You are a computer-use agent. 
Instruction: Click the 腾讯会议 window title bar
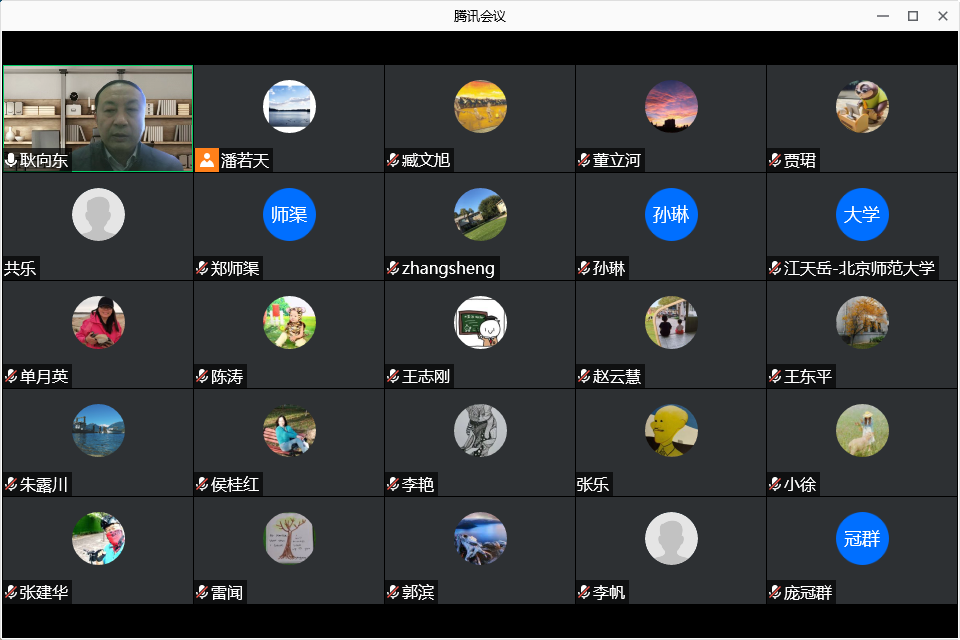[480, 16]
